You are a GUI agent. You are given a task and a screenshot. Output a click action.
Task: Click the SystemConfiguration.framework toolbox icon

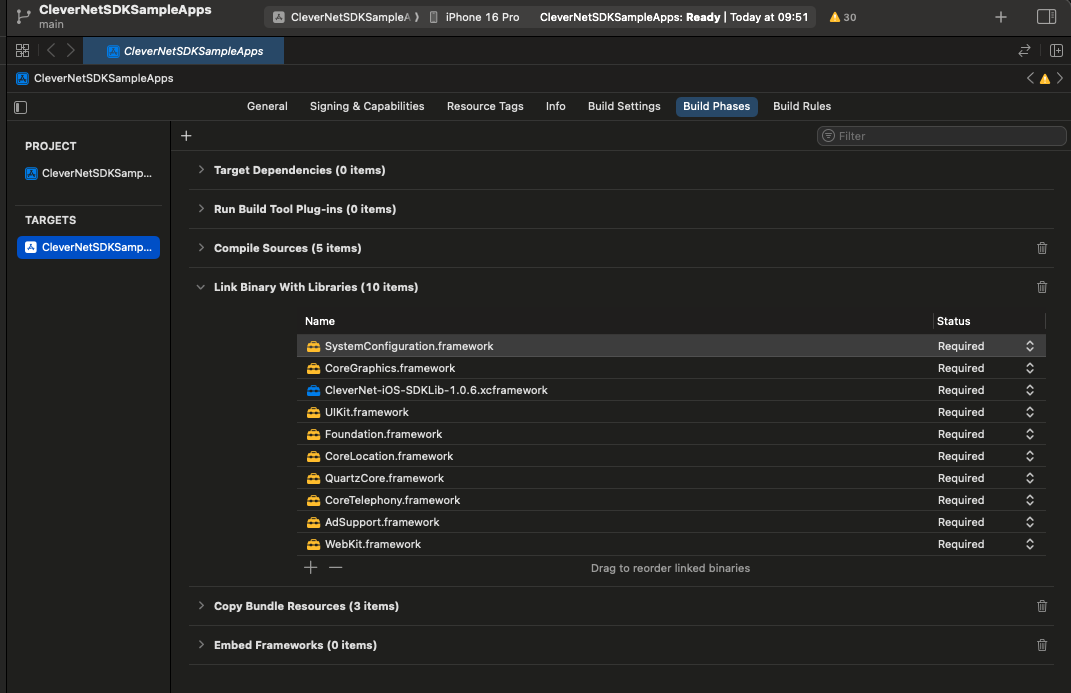tap(314, 346)
